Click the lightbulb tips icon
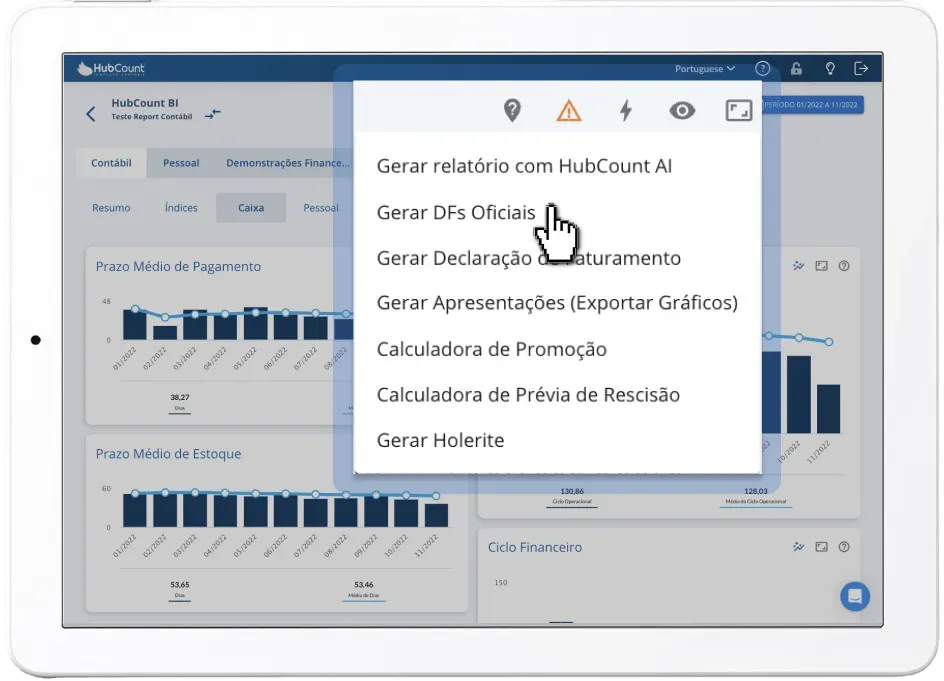 pyautogui.click(x=830, y=69)
